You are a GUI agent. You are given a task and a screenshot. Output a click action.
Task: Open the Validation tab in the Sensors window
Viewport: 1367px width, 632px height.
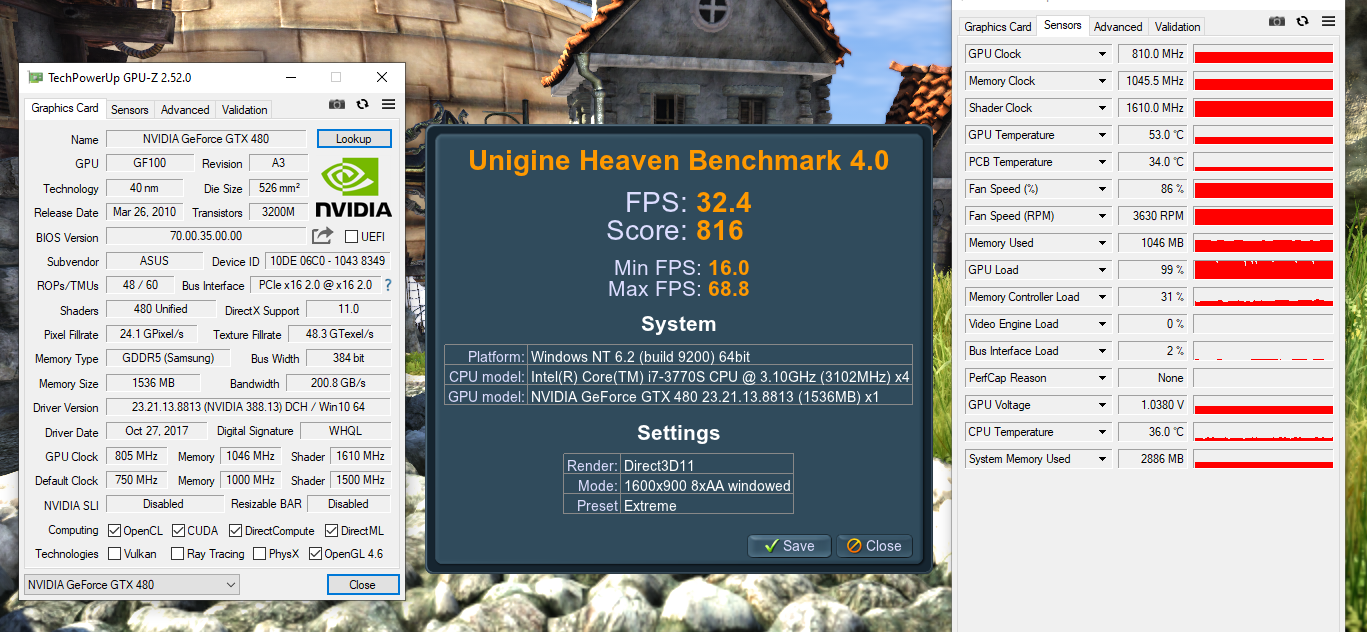[1177, 27]
